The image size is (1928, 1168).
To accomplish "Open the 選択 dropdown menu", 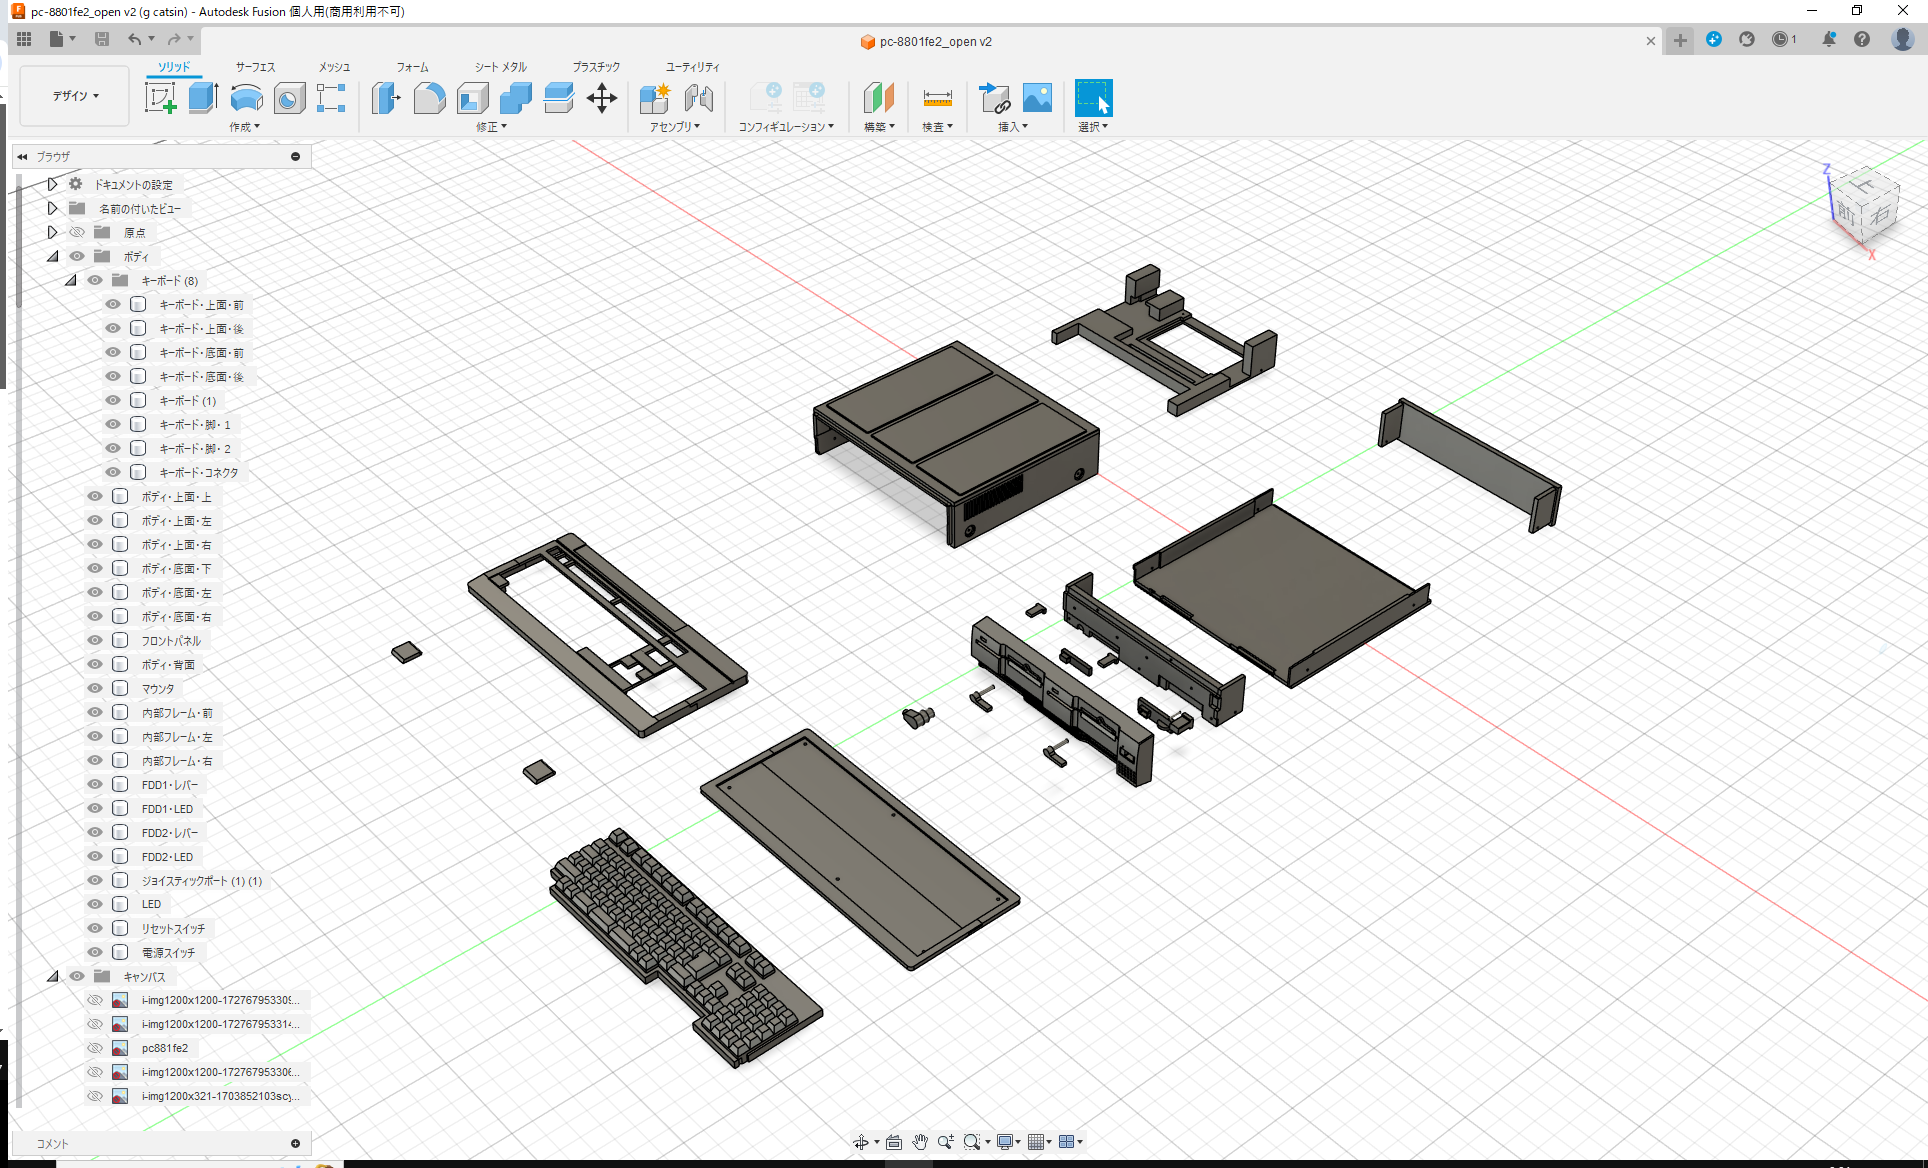I will (1093, 126).
